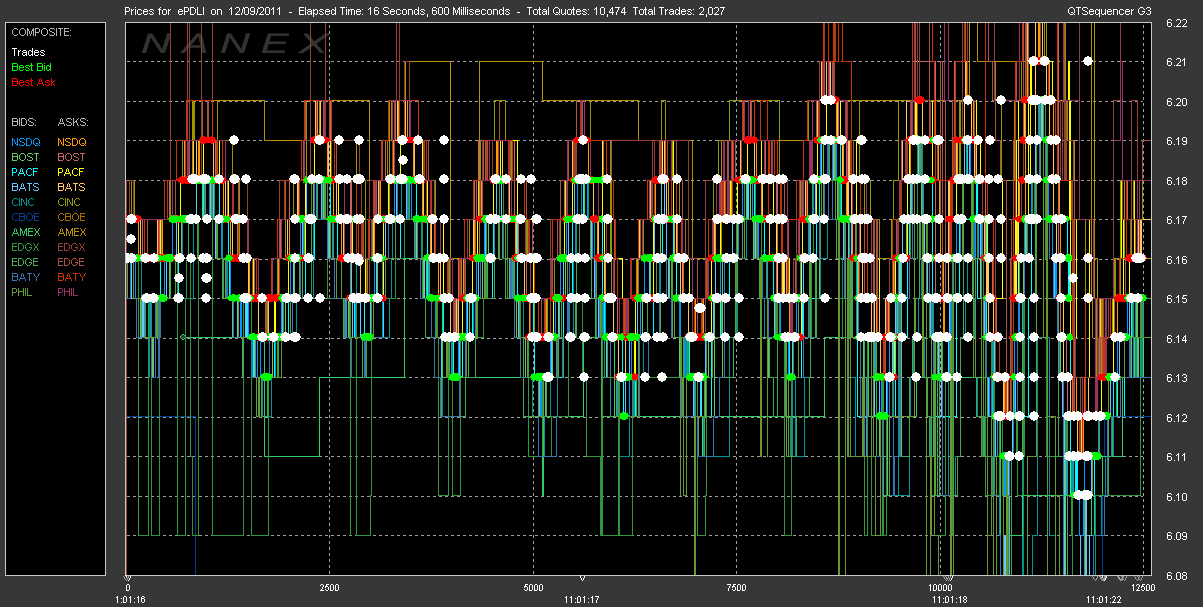This screenshot has height=607, width=1203.
Task: Select CBOE under the ASKS column
Action: pyautogui.click(x=72, y=217)
